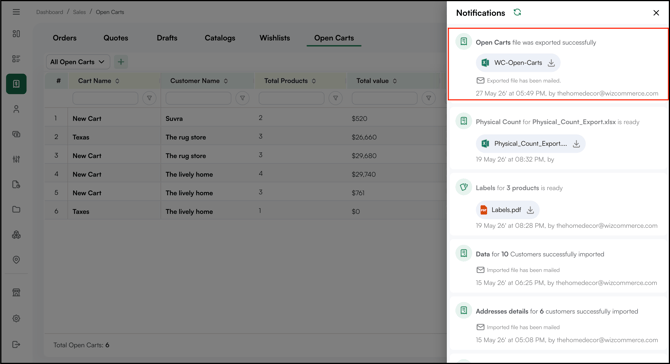This screenshot has width=670, height=364.
Task: Click the Labels notification tag icon
Action: 464,187
